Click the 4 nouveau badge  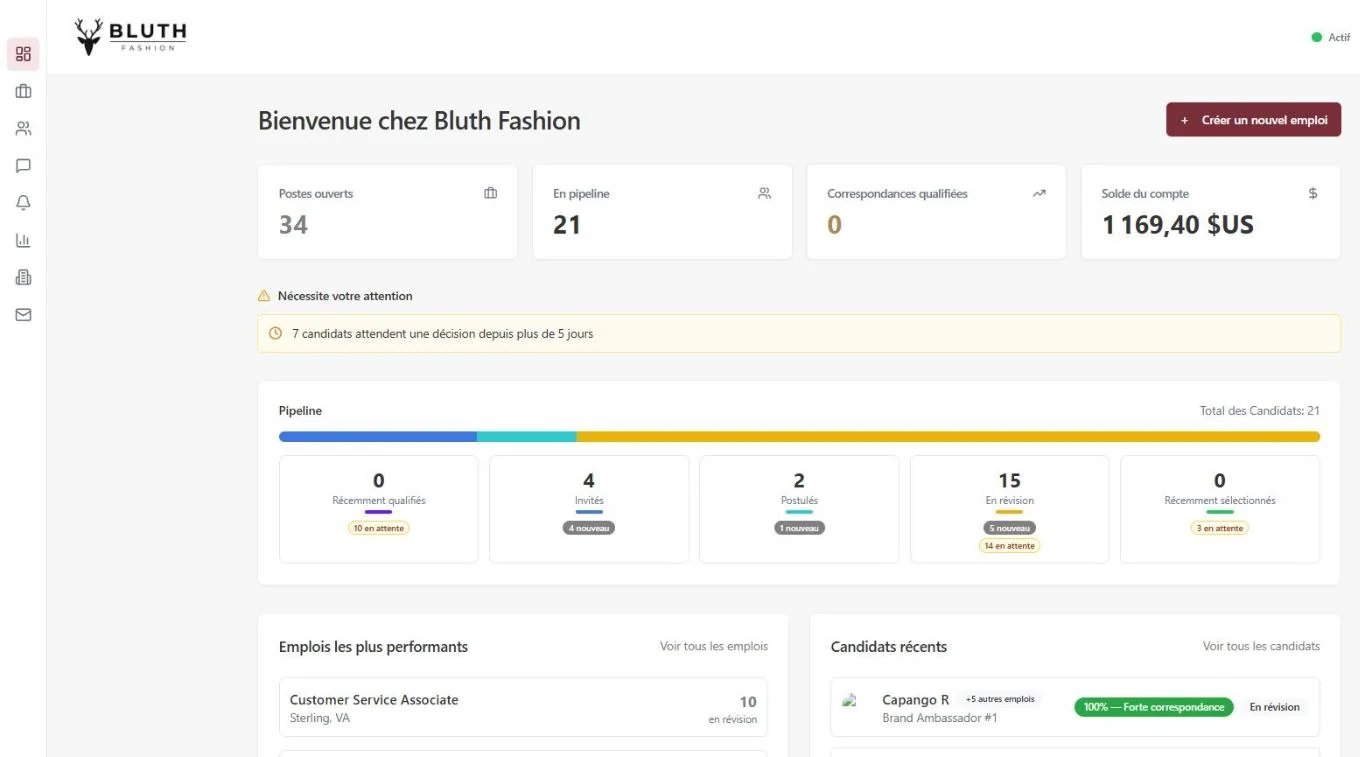pos(589,528)
